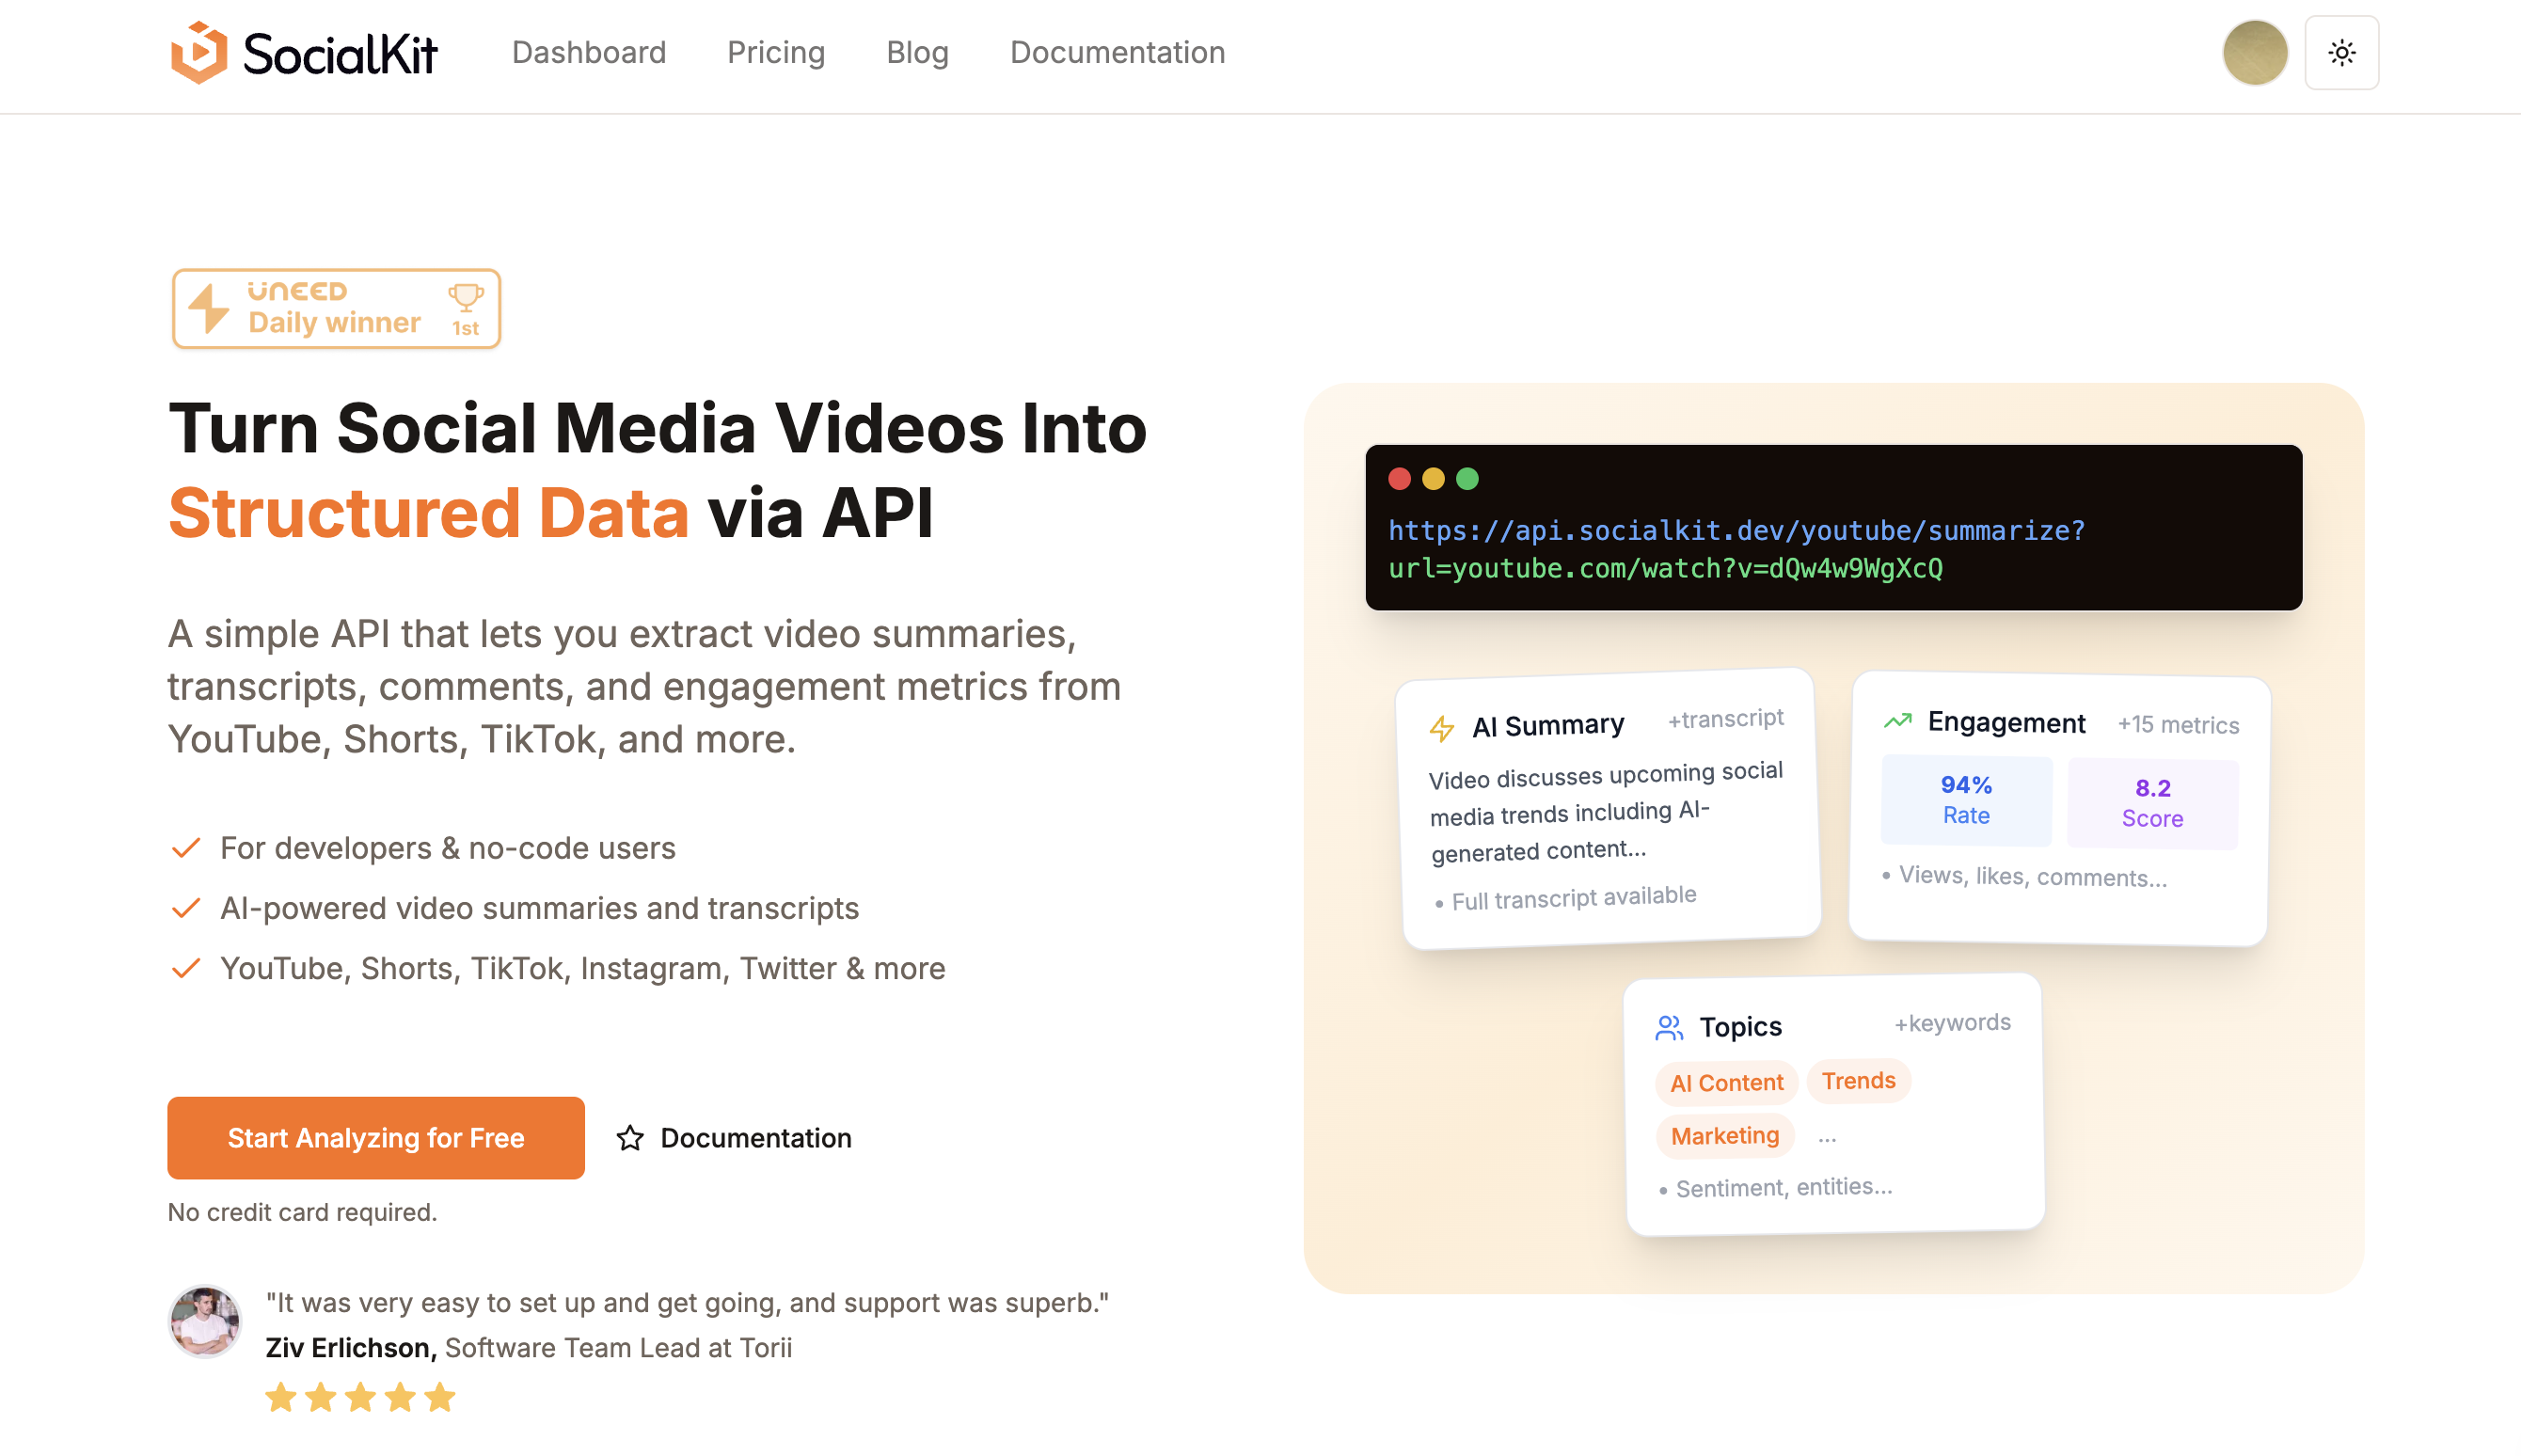Click the lightning icon on AI Summary card
This screenshot has width=2521, height=1456.
pyautogui.click(x=1441, y=728)
